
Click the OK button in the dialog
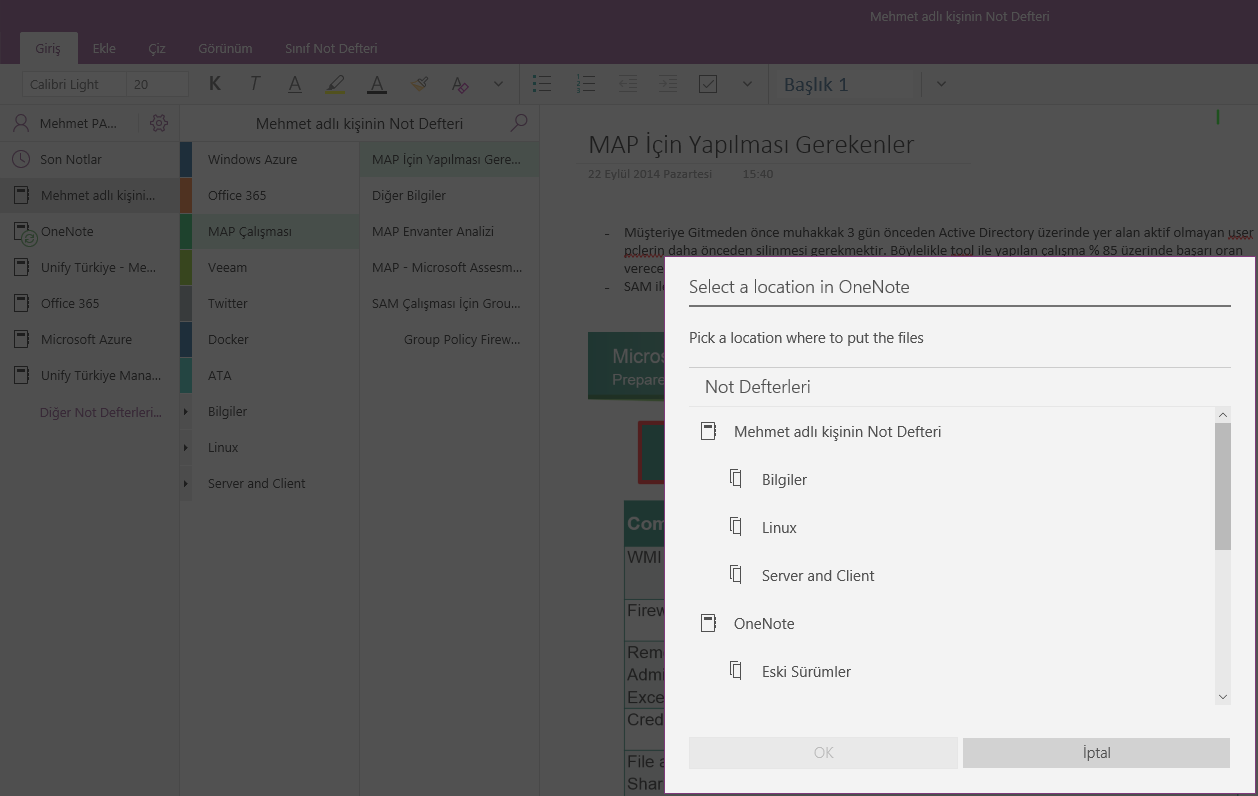(x=823, y=753)
